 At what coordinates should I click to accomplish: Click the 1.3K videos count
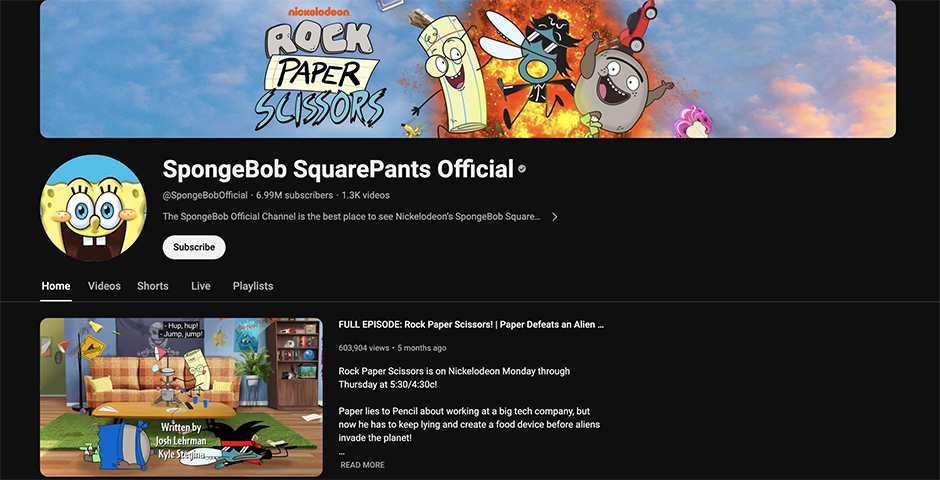tap(365, 195)
